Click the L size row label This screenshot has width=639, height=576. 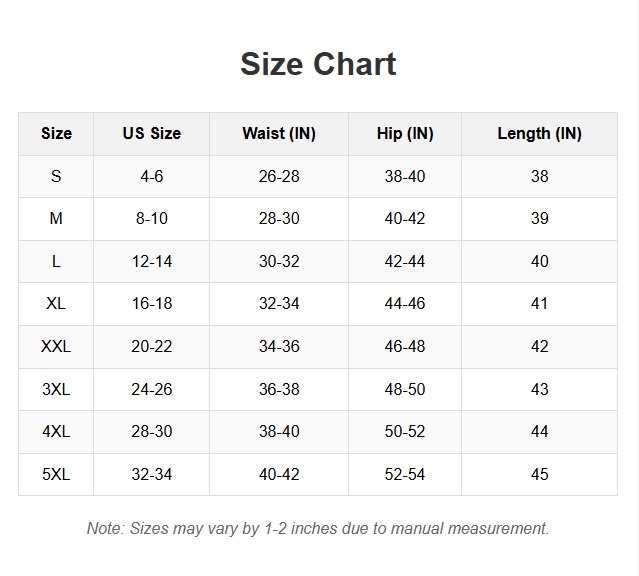[56, 261]
